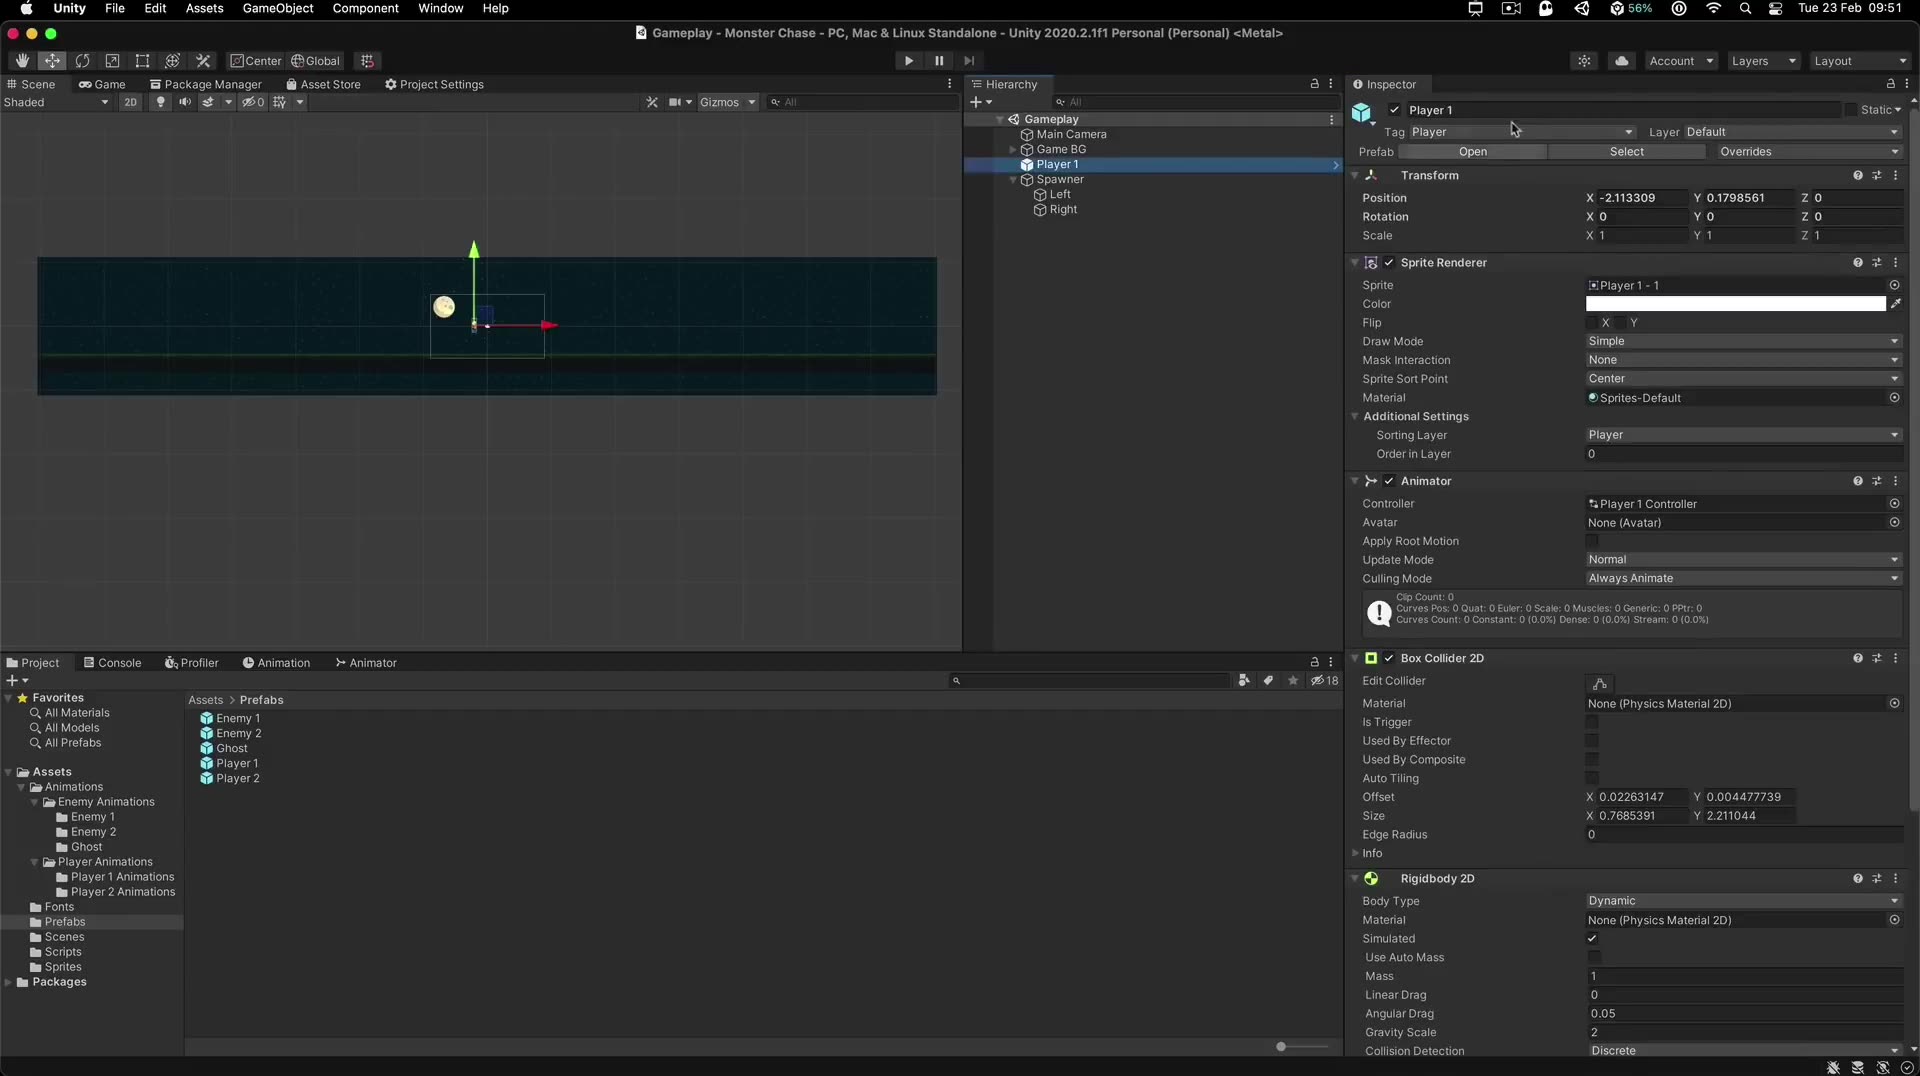This screenshot has width=1920, height=1076.
Task: Select the Move tool
Action: (52, 61)
